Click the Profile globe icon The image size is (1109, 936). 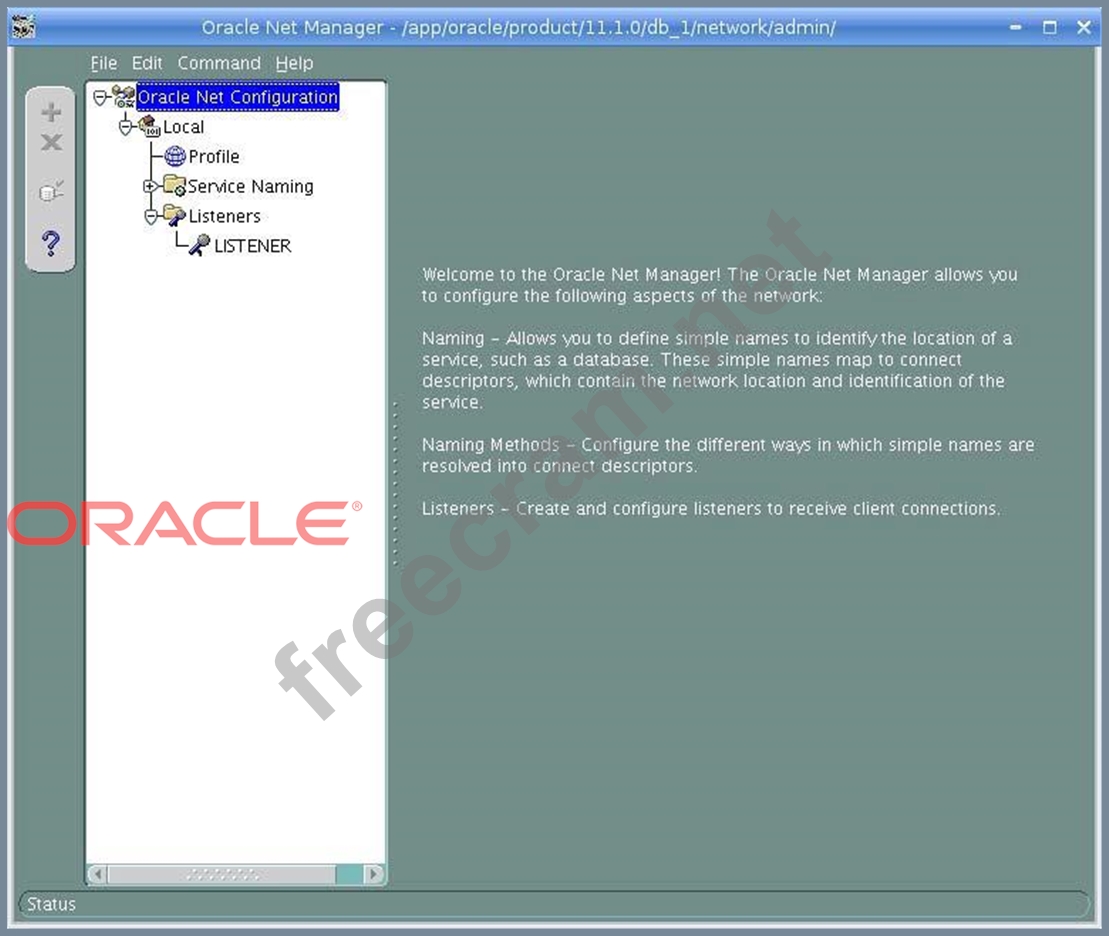[x=175, y=156]
